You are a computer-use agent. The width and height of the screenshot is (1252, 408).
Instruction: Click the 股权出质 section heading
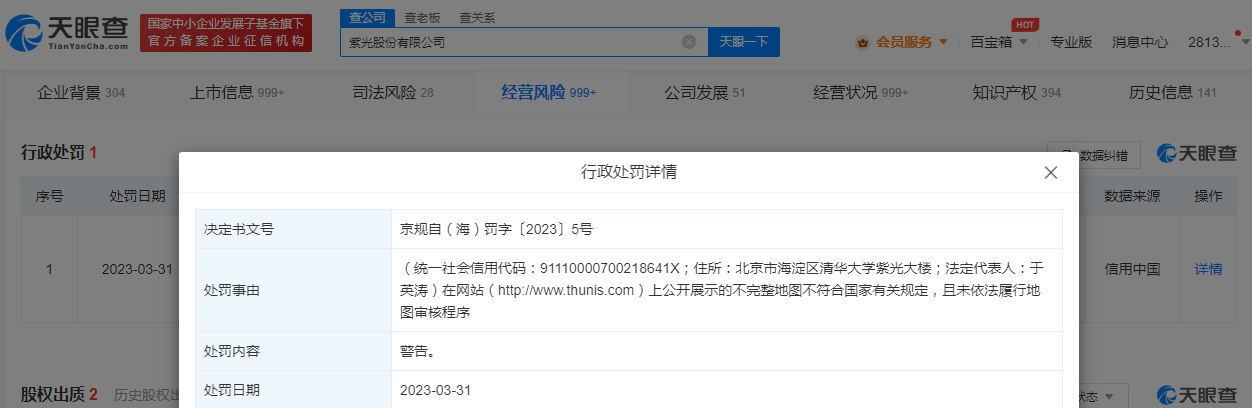(x=59, y=394)
